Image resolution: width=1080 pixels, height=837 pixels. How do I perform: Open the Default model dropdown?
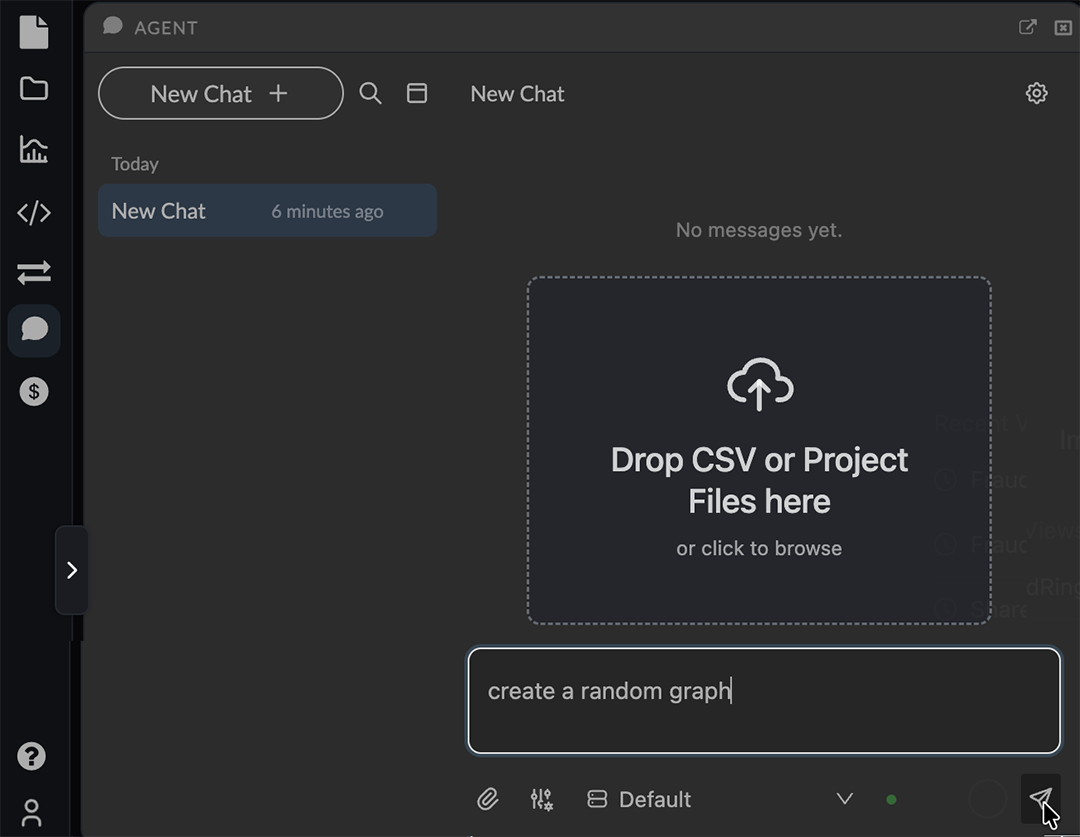pyautogui.click(x=720, y=799)
